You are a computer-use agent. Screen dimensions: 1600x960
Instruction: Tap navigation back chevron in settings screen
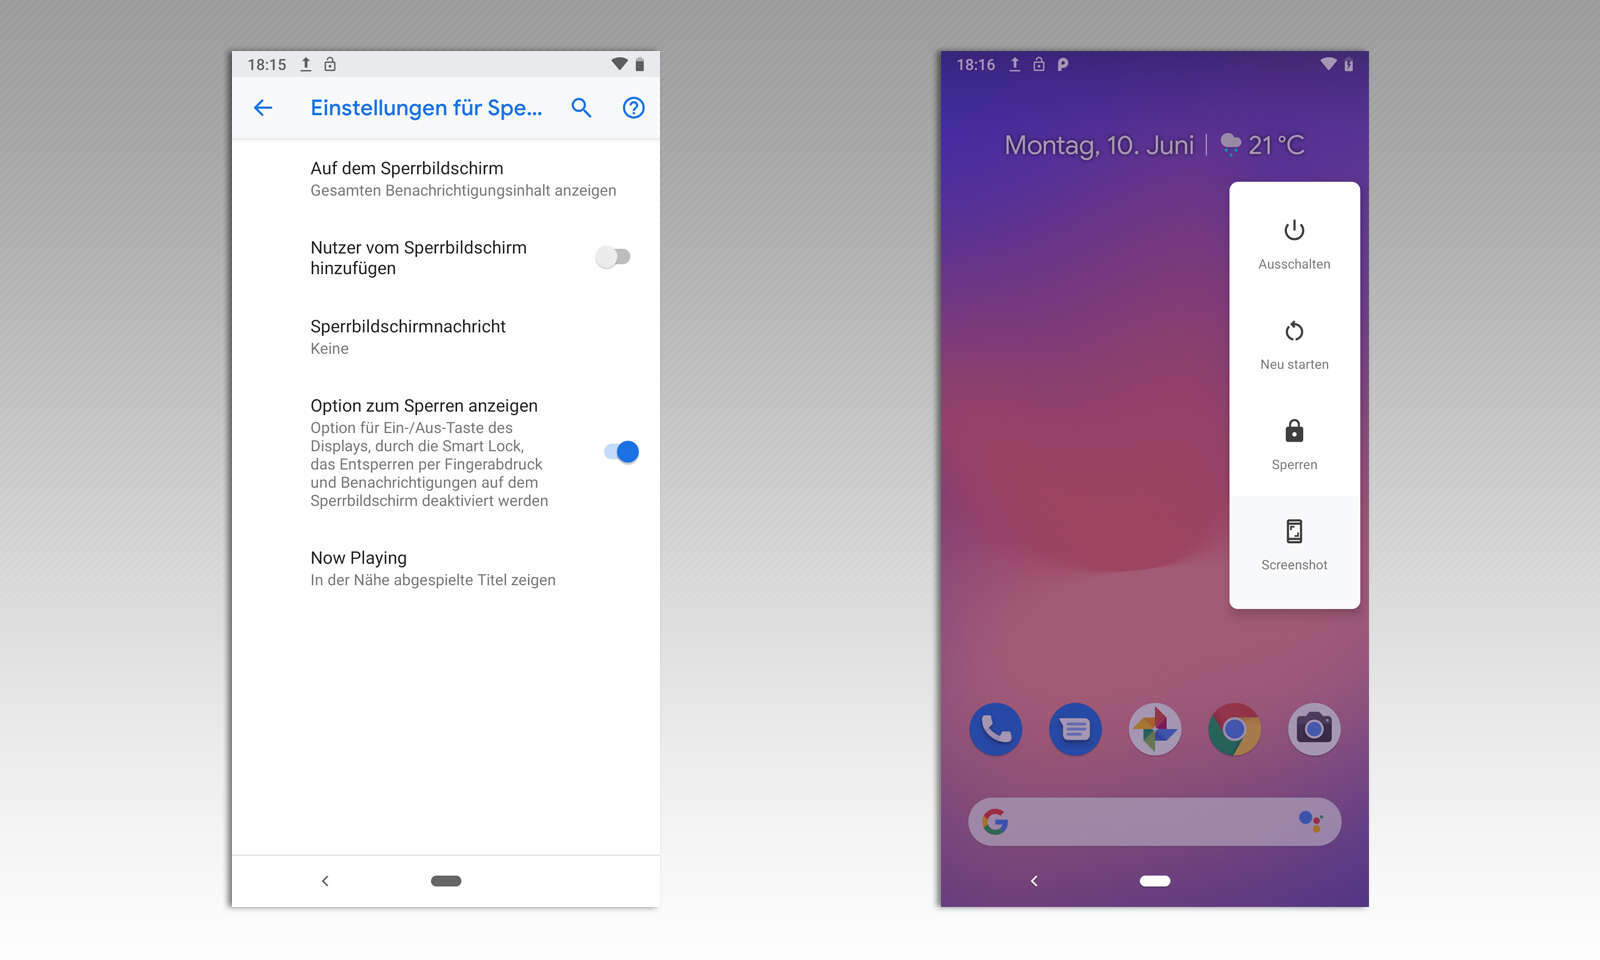coord(325,881)
